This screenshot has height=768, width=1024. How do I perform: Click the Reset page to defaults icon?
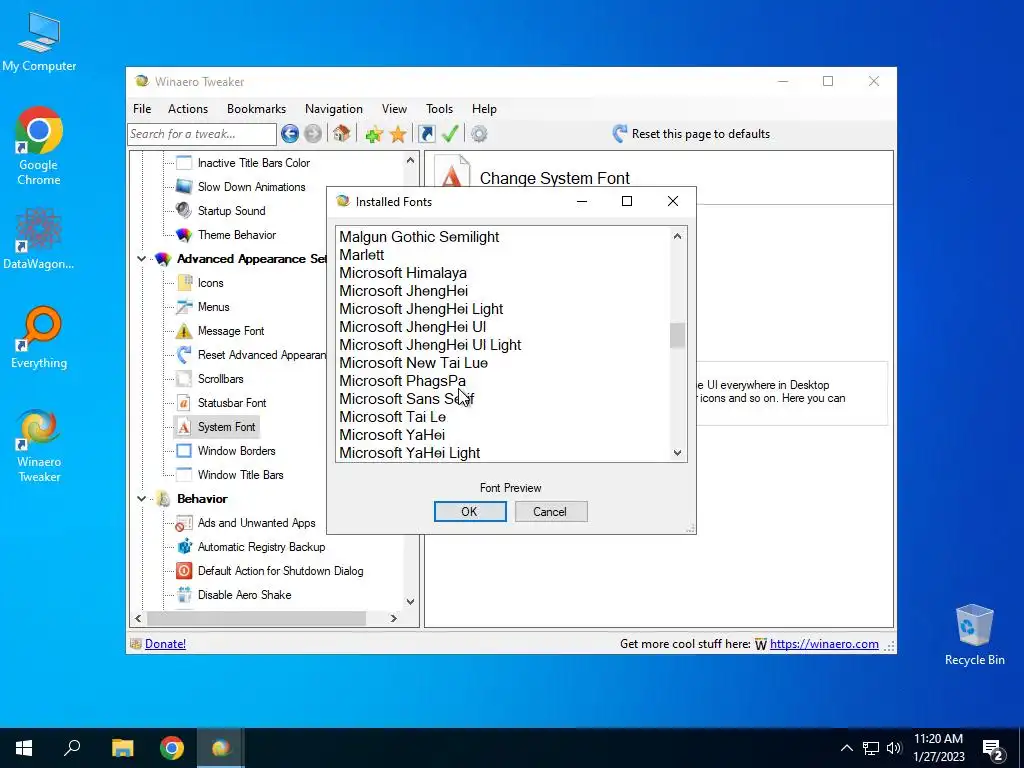pos(619,134)
